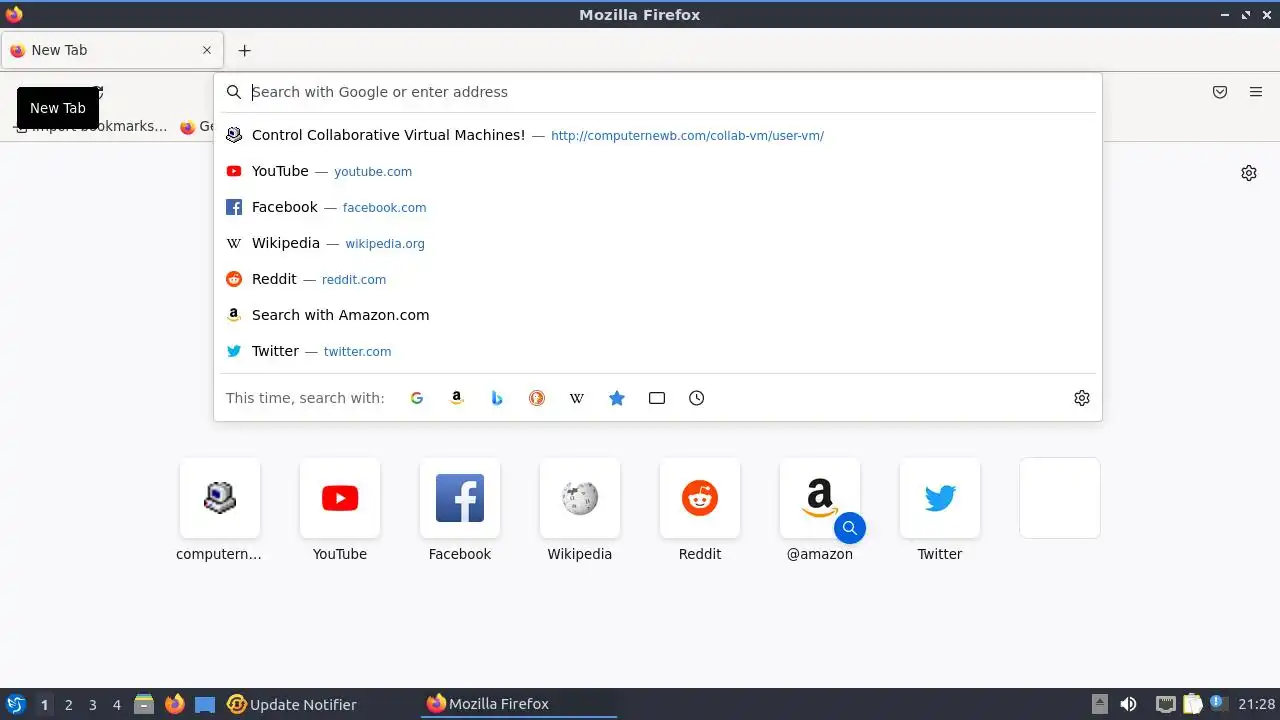Select Control Collaborative Virtual Machines suggestion
1280x720 pixels.
click(x=658, y=135)
